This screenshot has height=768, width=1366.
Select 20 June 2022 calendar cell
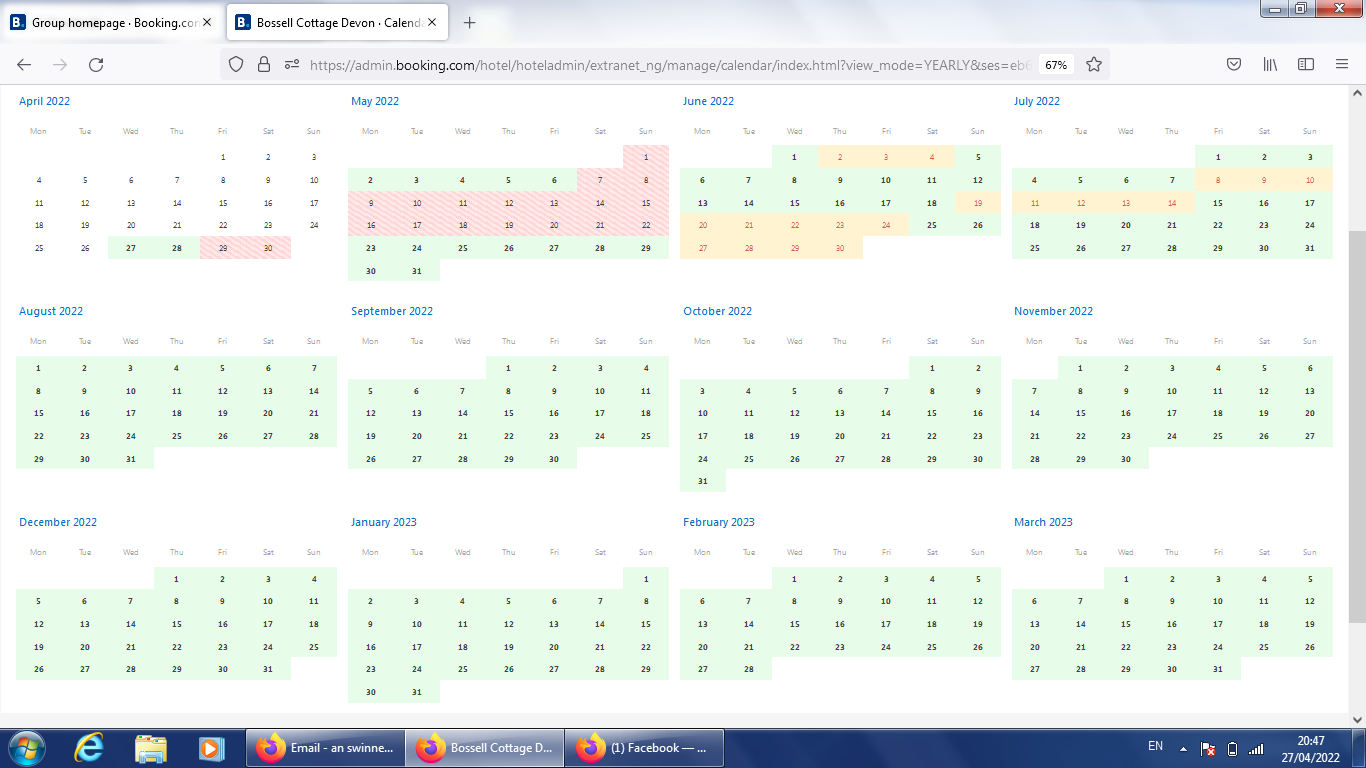(x=703, y=226)
